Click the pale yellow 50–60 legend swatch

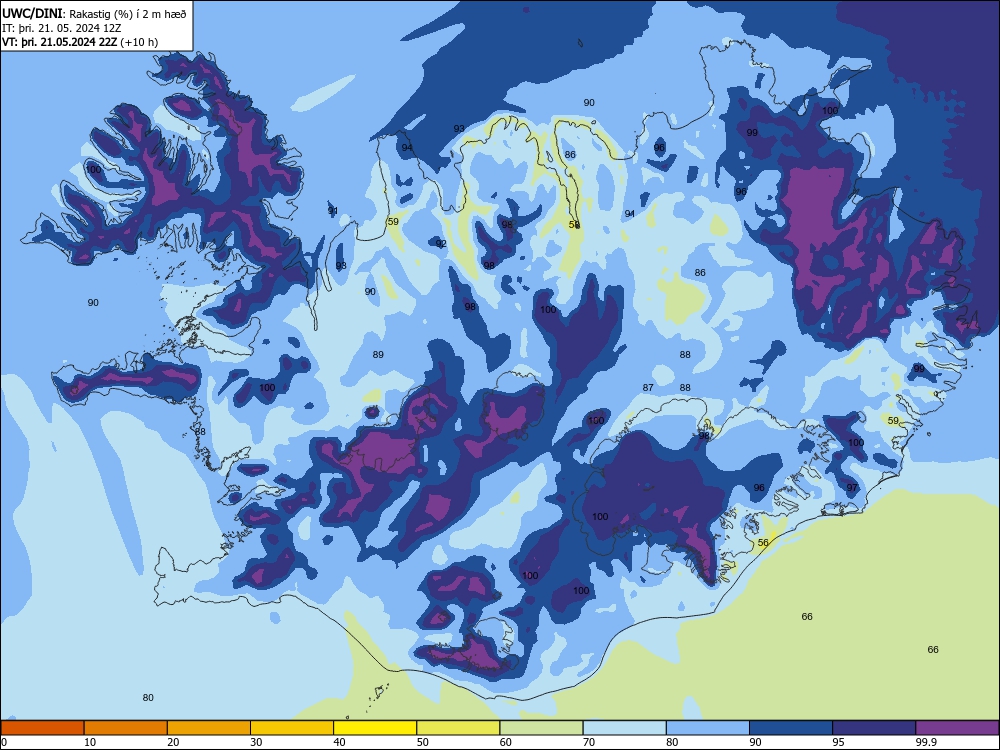458,728
